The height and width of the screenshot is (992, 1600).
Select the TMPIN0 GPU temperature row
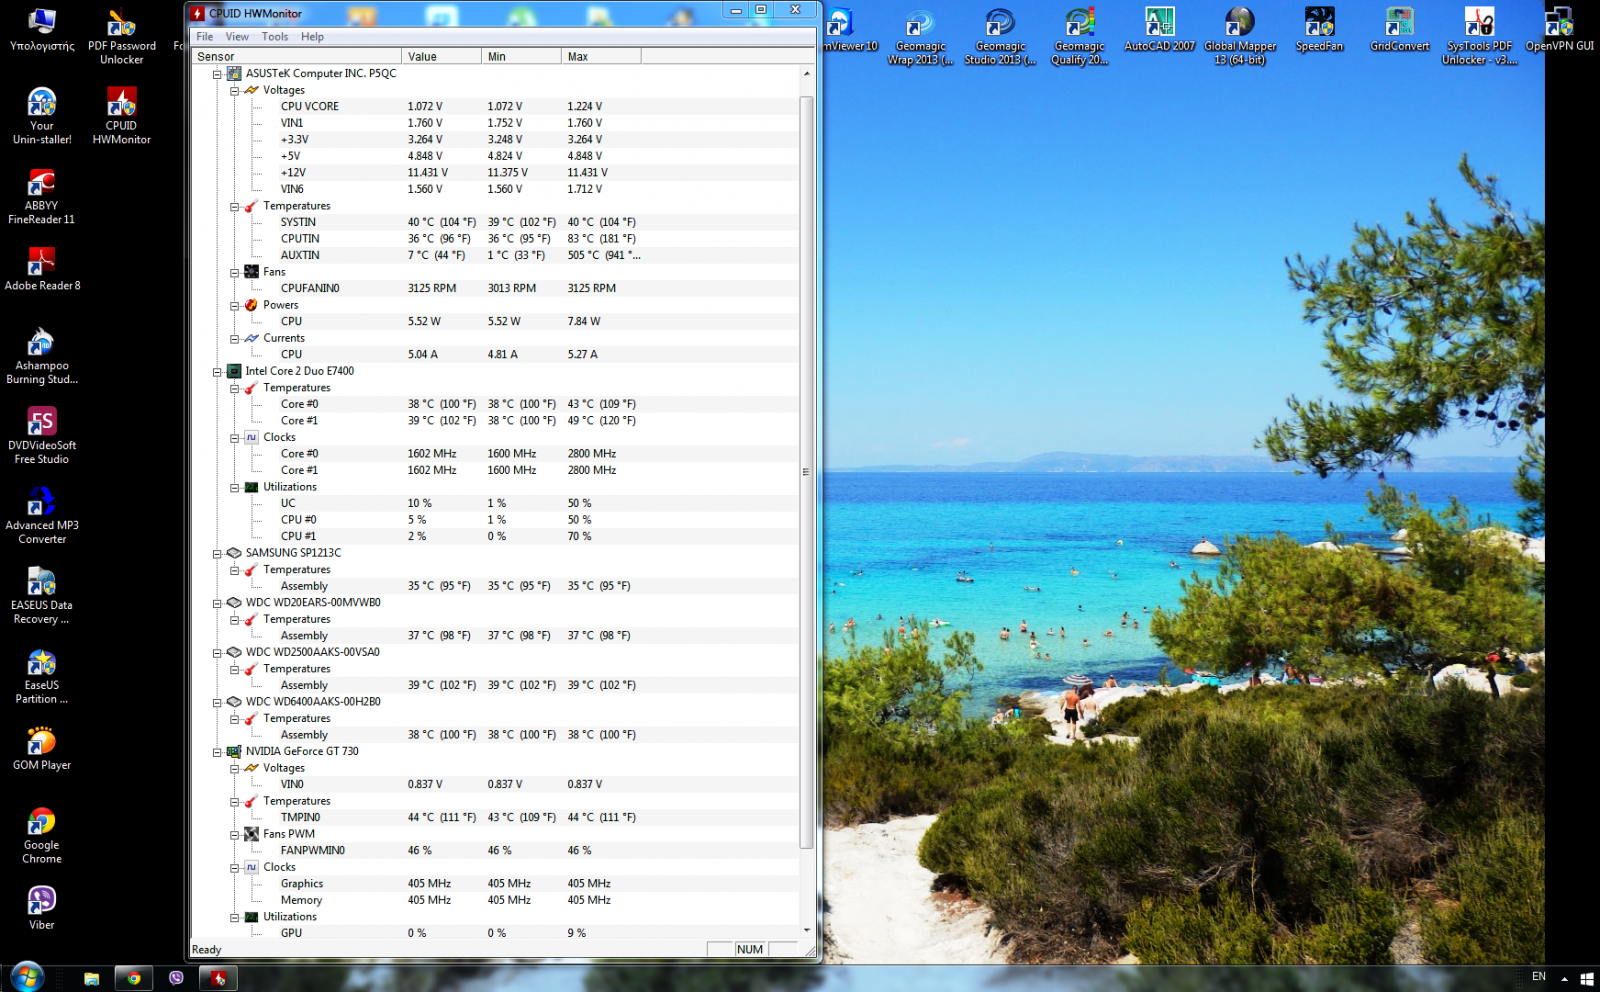(497, 817)
